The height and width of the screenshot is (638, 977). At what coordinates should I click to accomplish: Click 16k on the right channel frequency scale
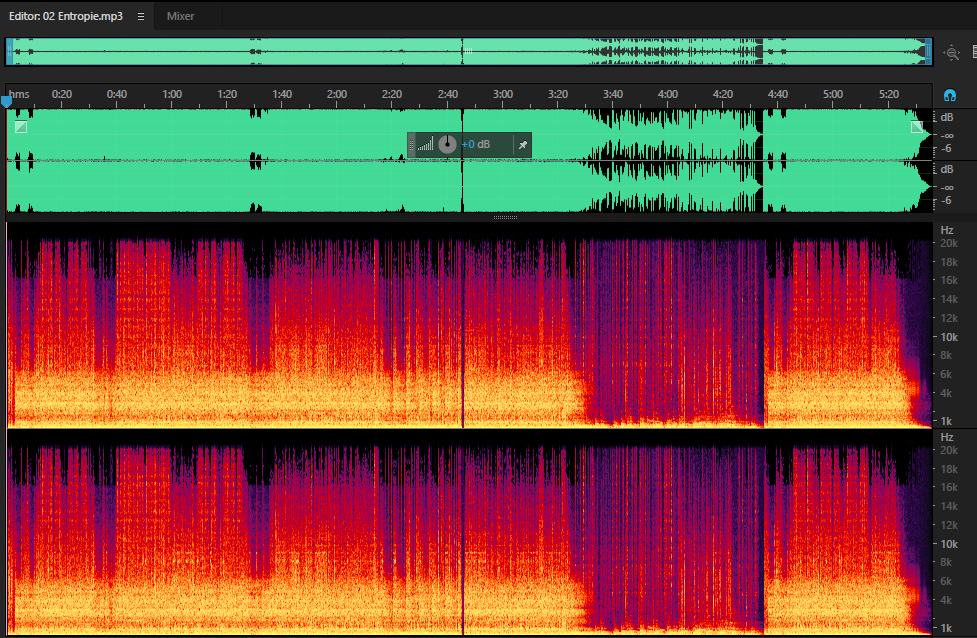(x=948, y=487)
